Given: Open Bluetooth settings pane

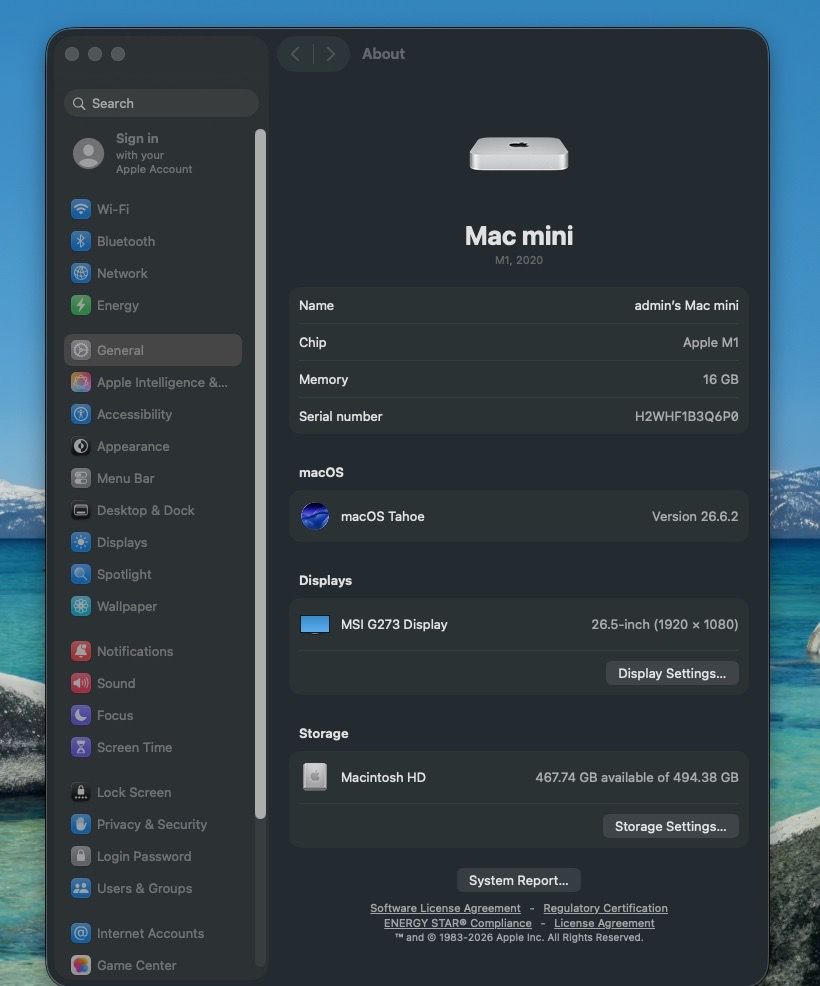Looking at the screenshot, I should coord(153,241).
